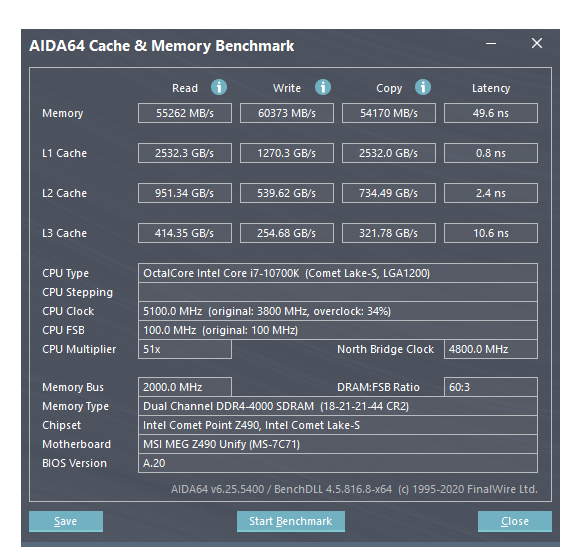Click the Motherboard name field
This screenshot has width=564, height=550.
coord(338,444)
